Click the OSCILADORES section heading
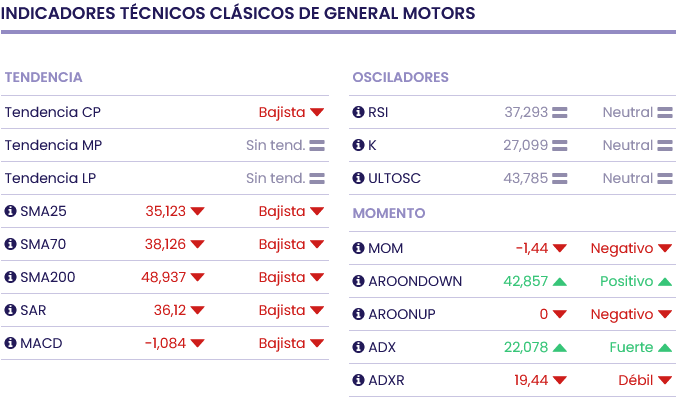Image resolution: width=676 pixels, height=405 pixels. point(400,77)
